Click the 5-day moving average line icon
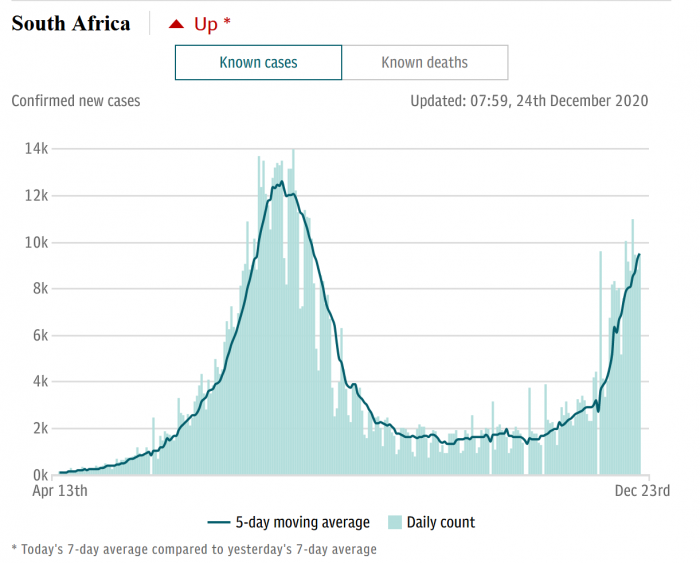Screen dimensions: 700x563 point(219,522)
